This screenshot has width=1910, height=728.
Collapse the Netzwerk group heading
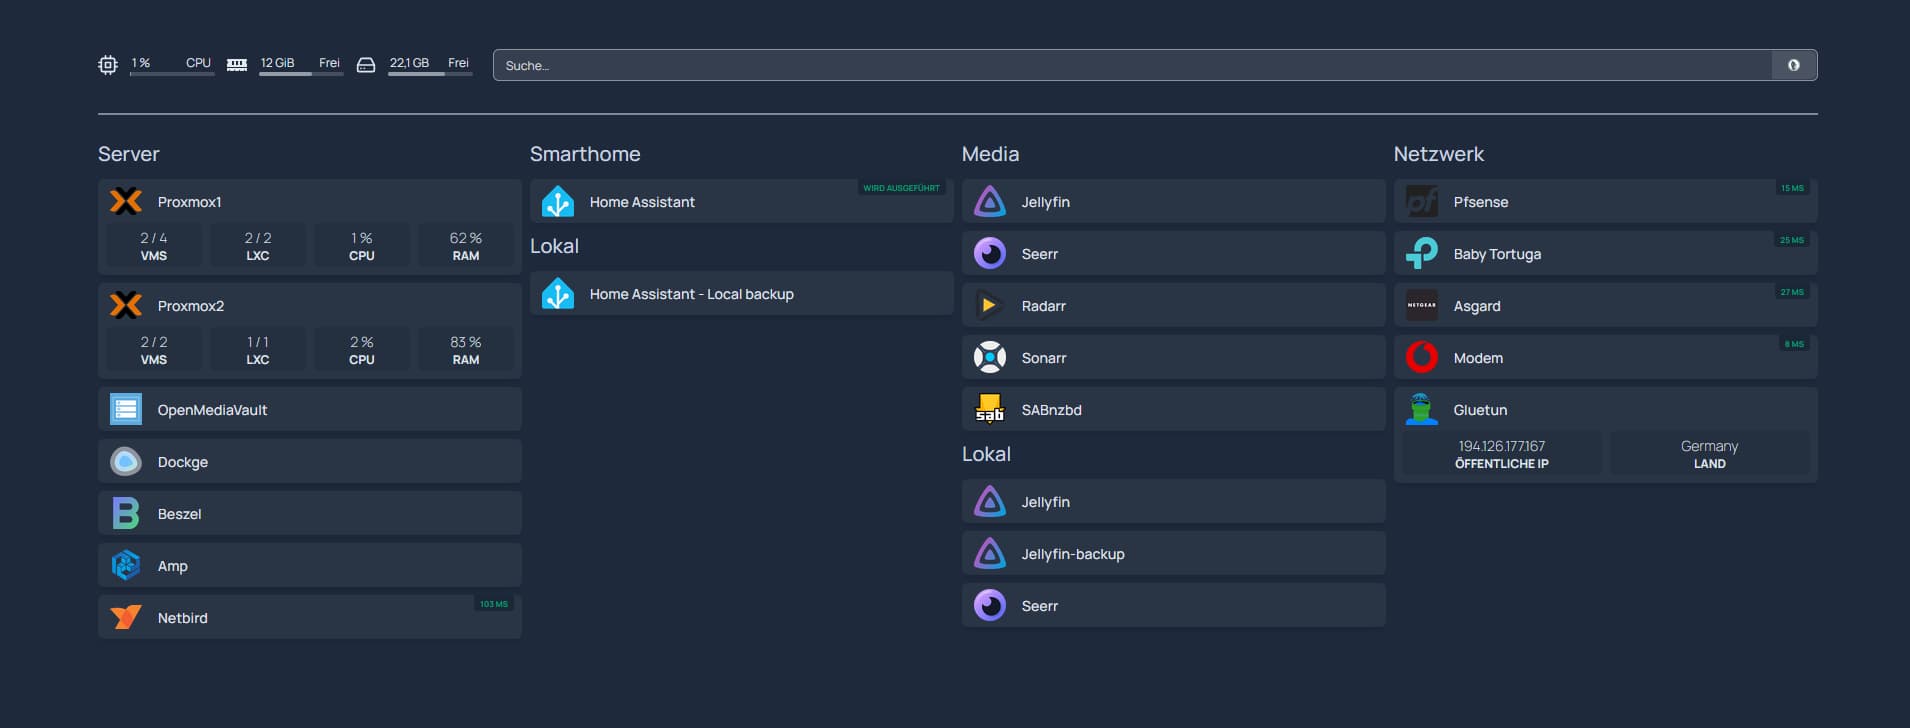coord(1439,154)
